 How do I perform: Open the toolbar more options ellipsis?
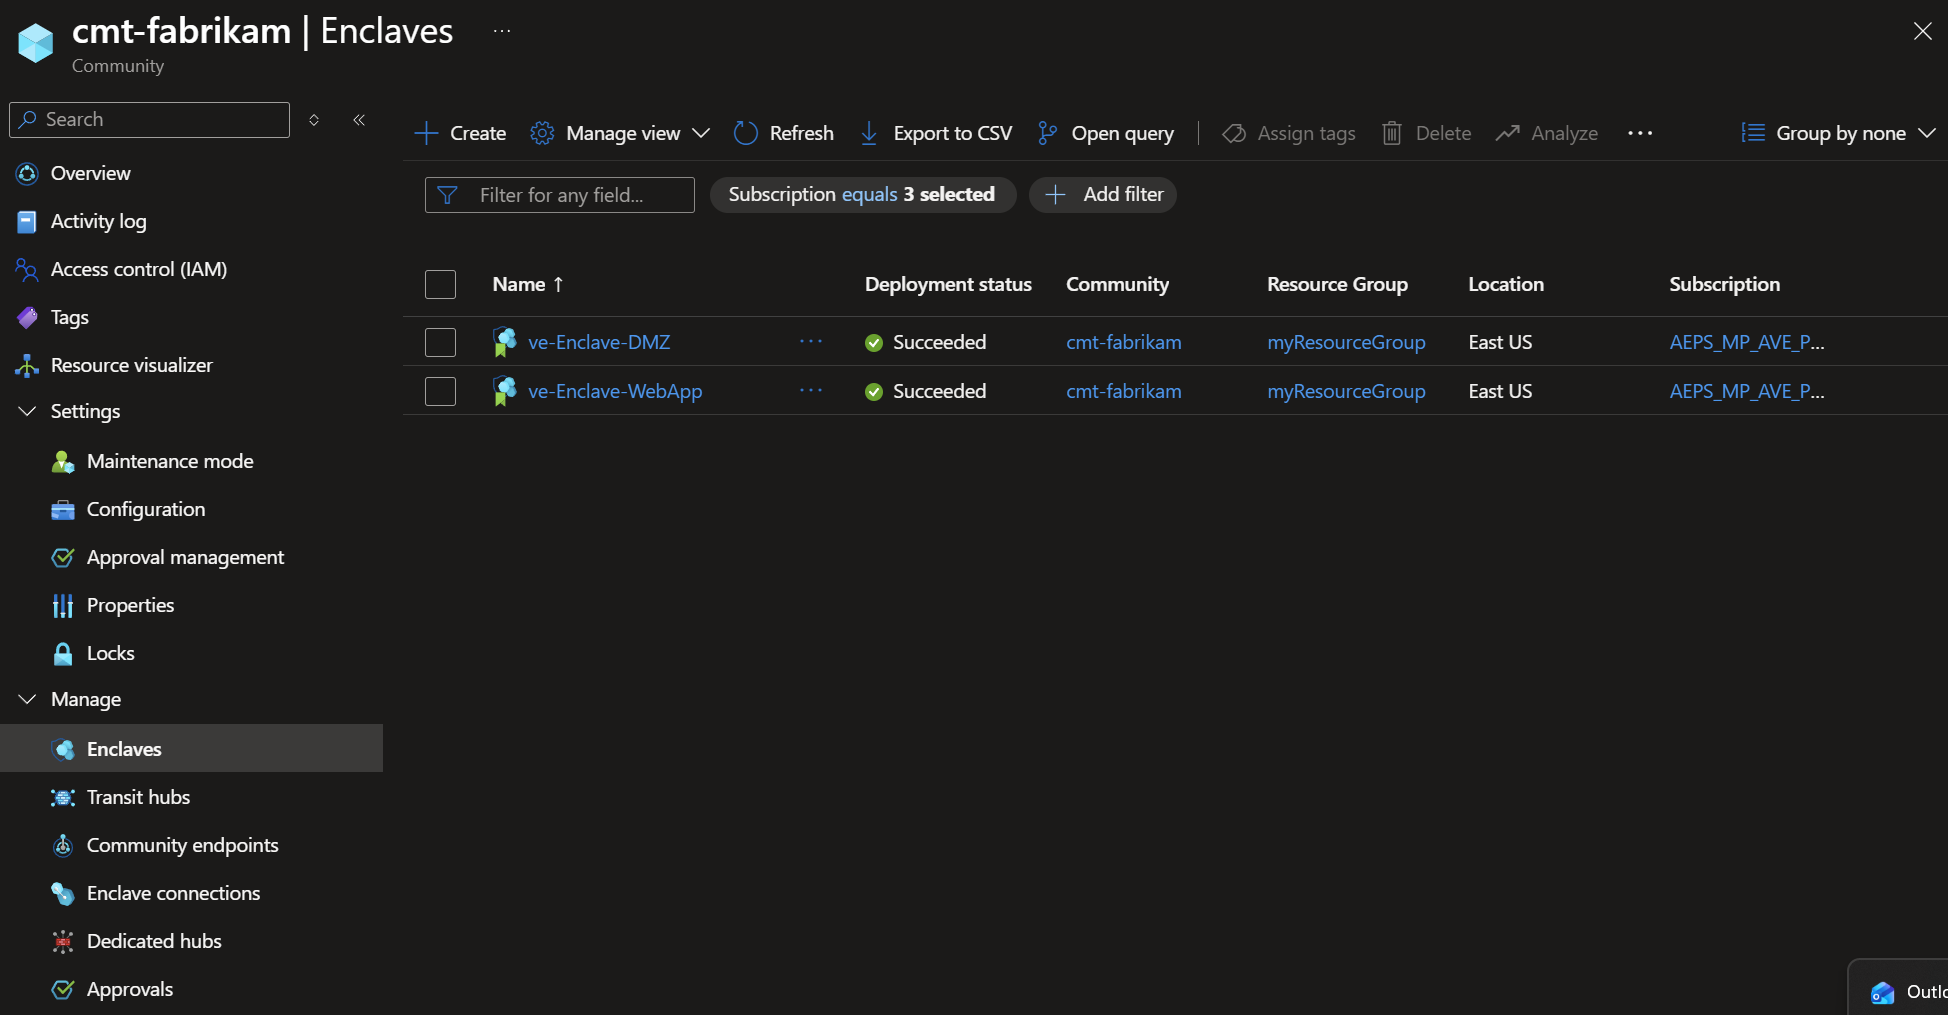(x=1640, y=133)
